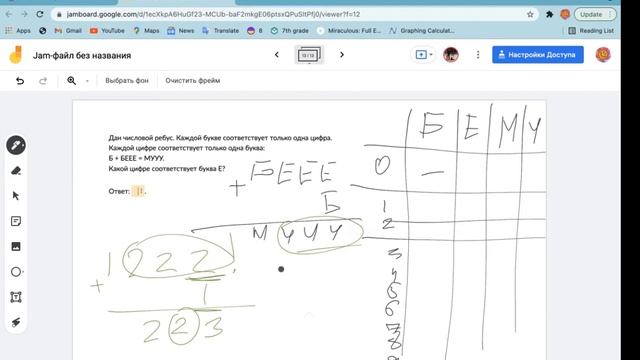
Task: Open the YouTube bookmark
Action: coord(107,31)
